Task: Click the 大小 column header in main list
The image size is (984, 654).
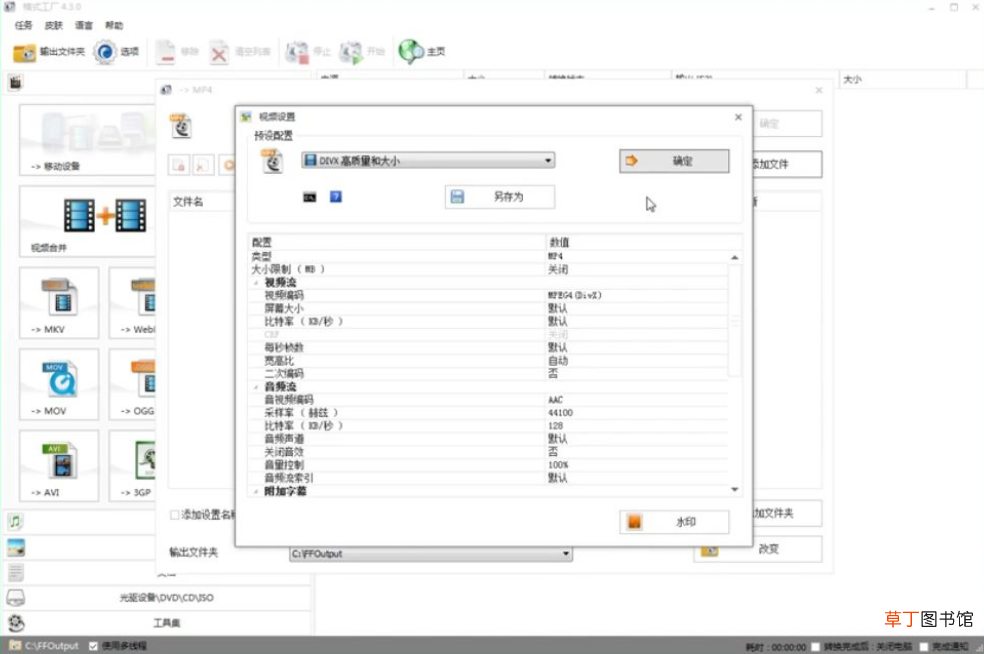Action: coord(902,80)
